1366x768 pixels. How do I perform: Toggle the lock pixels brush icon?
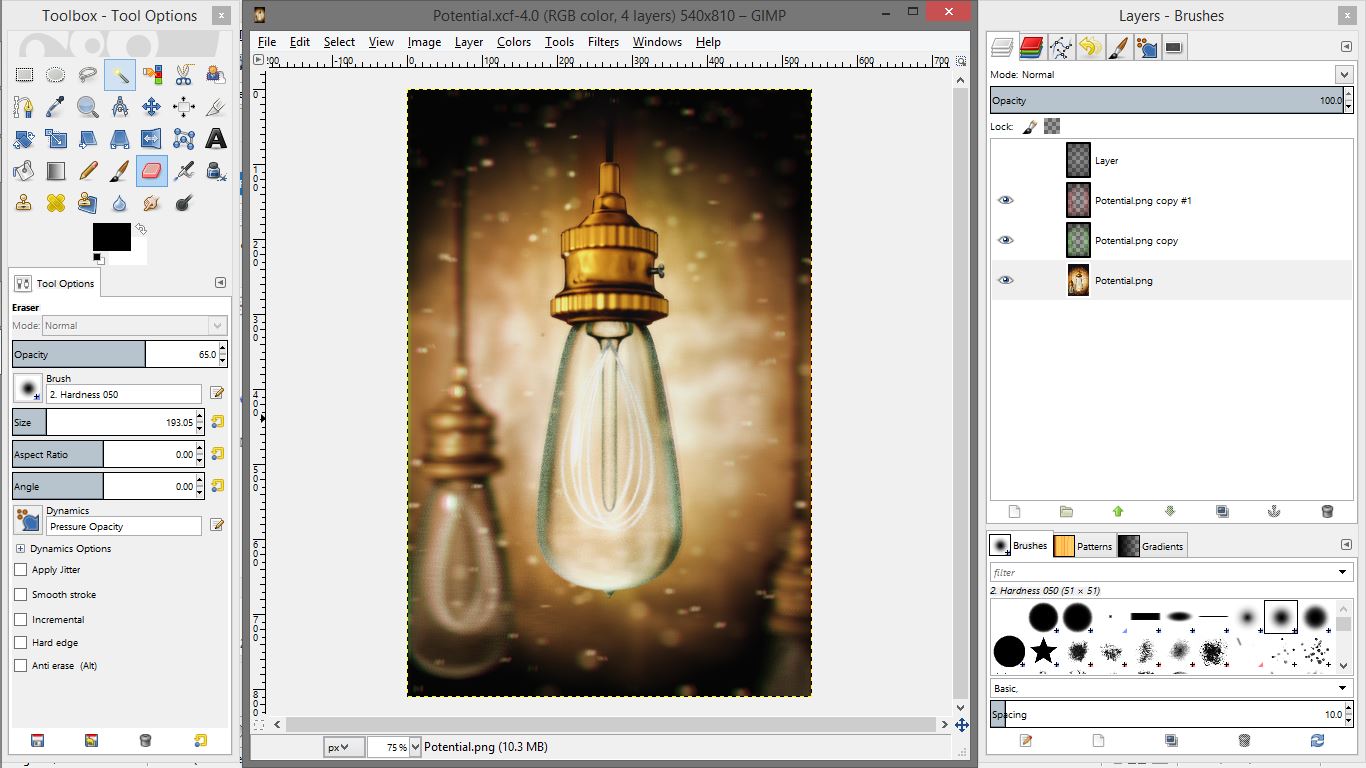pyautogui.click(x=1028, y=126)
